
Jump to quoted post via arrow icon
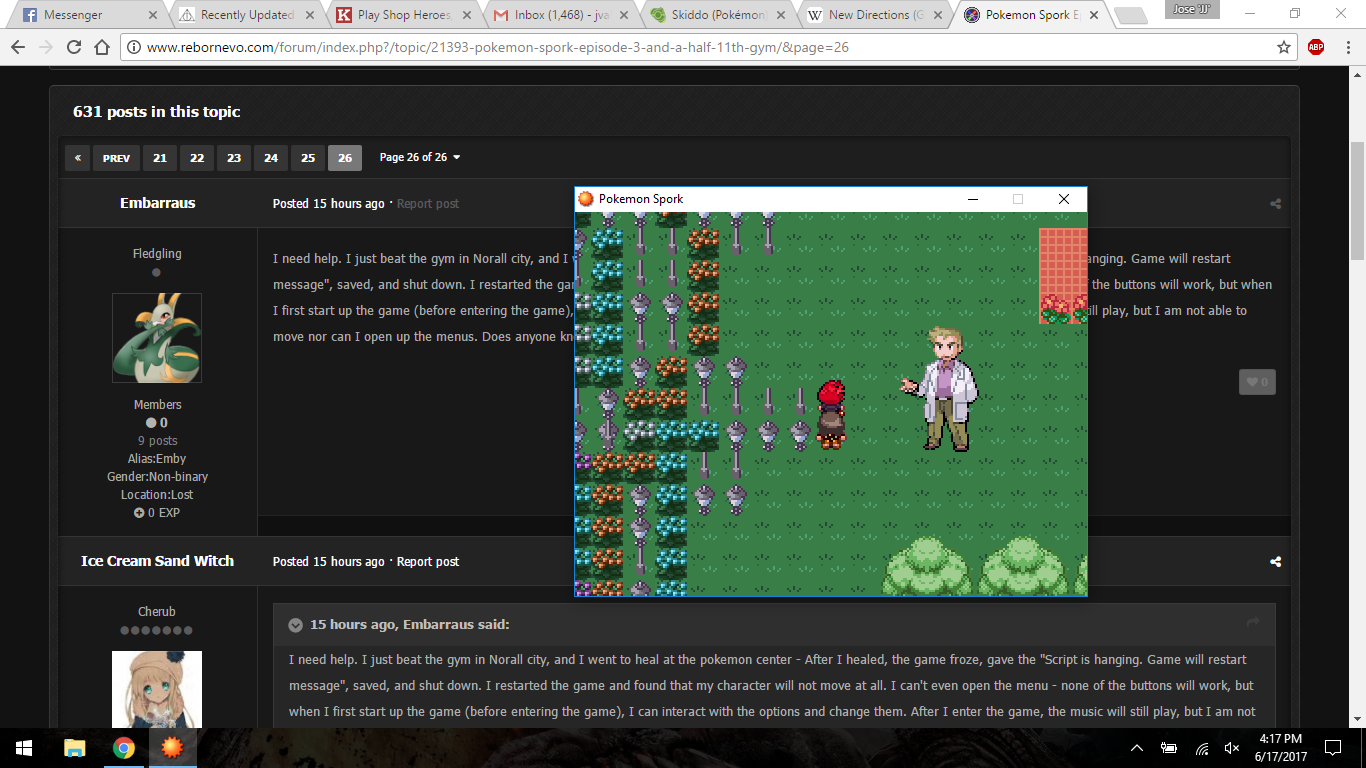(1253, 623)
